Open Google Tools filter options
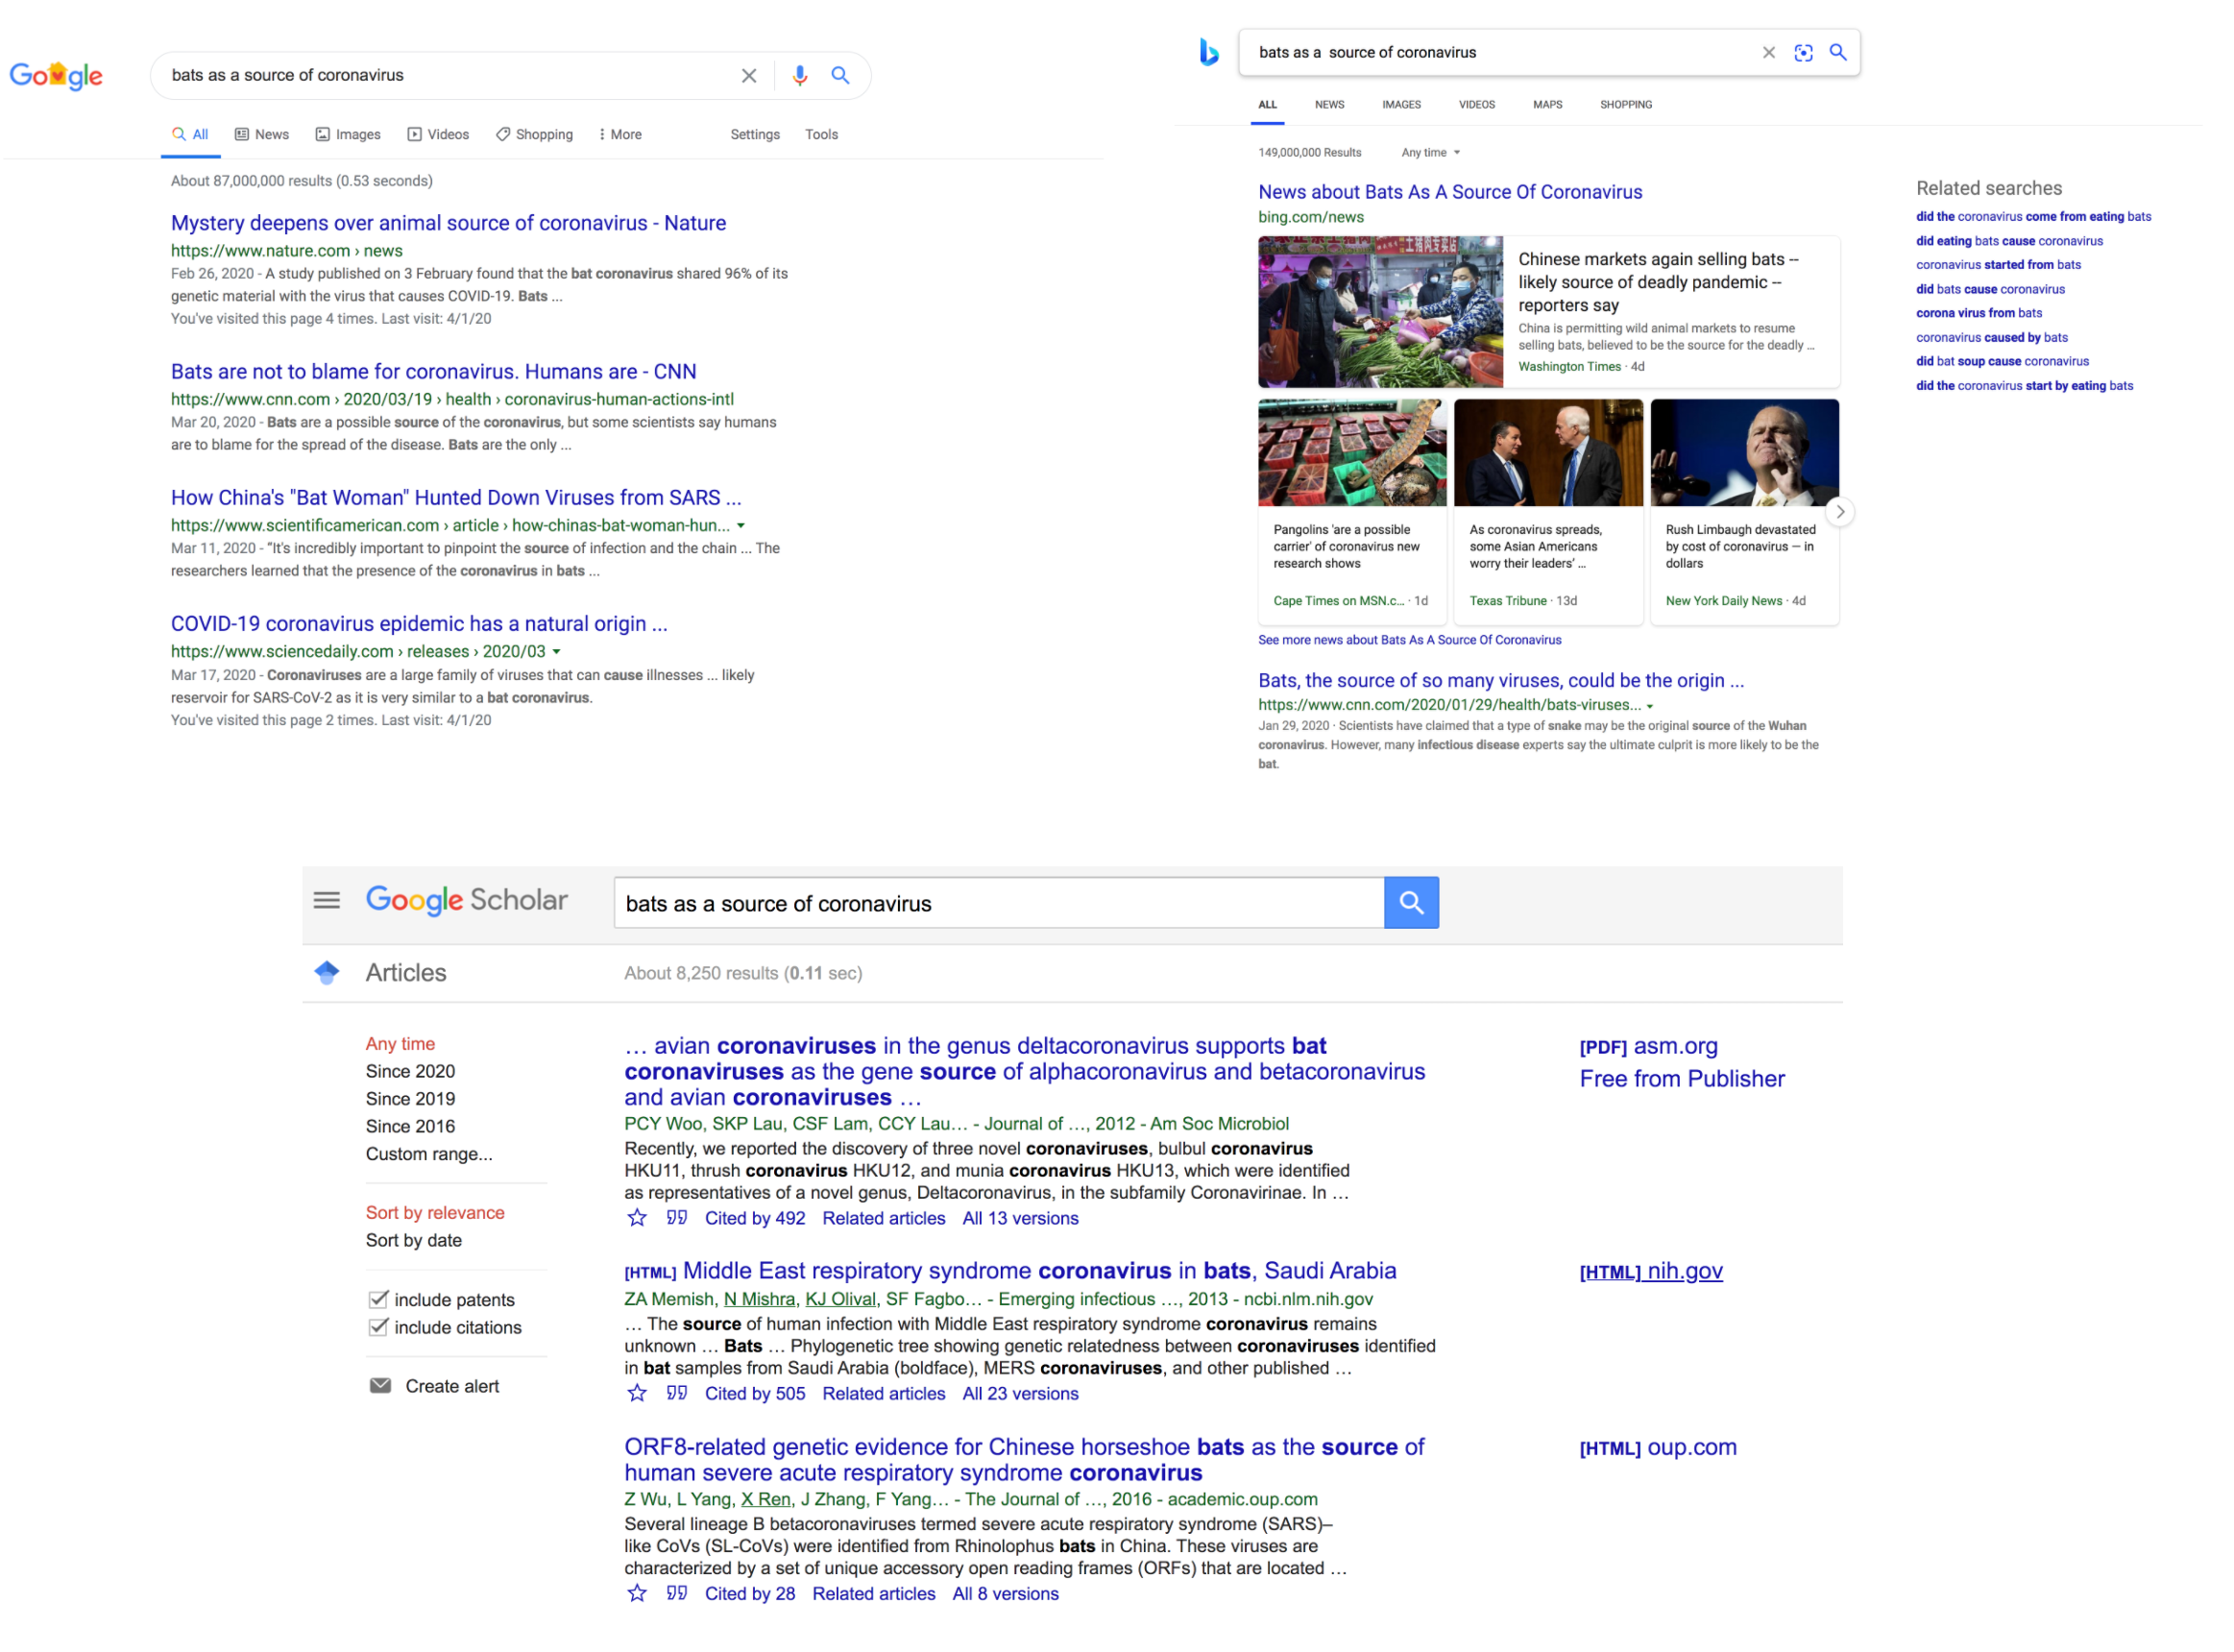This screenshot has height=1652, width=2234. coord(822,135)
